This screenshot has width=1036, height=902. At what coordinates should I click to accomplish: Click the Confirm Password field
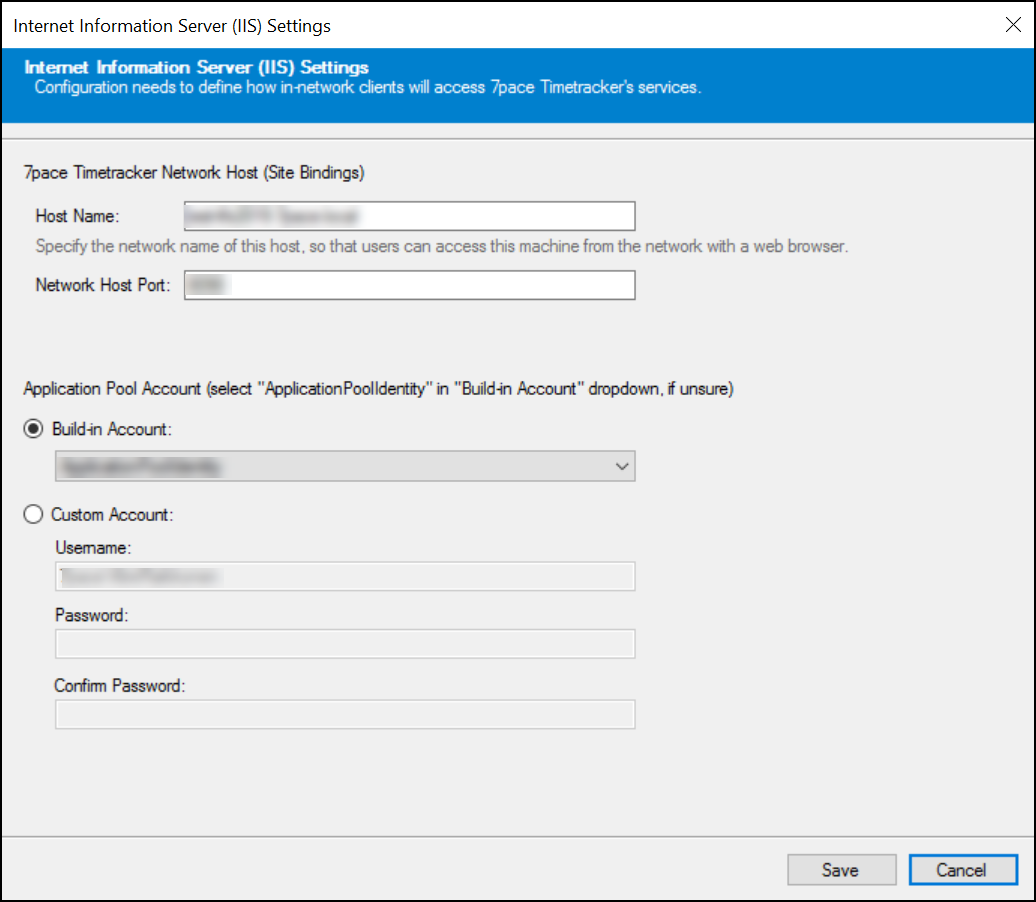coord(345,714)
